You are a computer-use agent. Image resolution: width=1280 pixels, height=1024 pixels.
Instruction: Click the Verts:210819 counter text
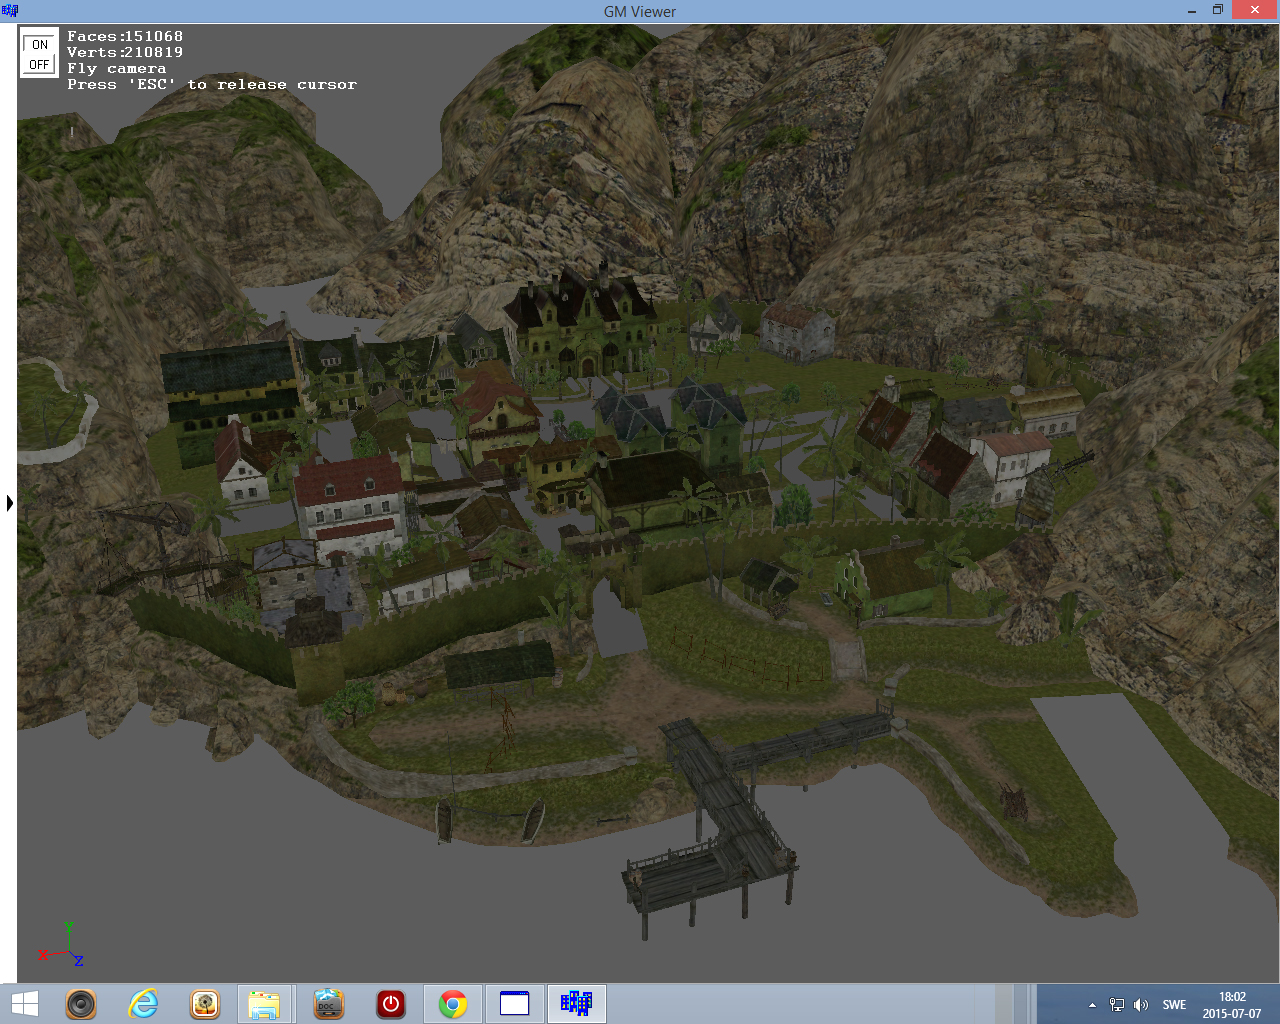pos(125,52)
